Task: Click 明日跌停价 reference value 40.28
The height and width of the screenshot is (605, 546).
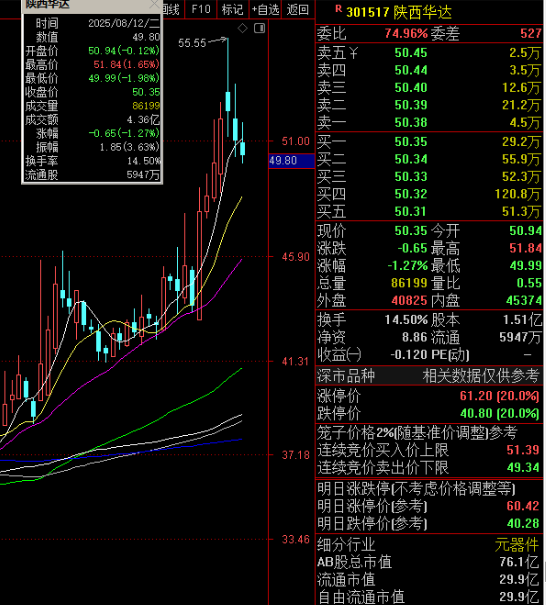Action: pos(523,524)
